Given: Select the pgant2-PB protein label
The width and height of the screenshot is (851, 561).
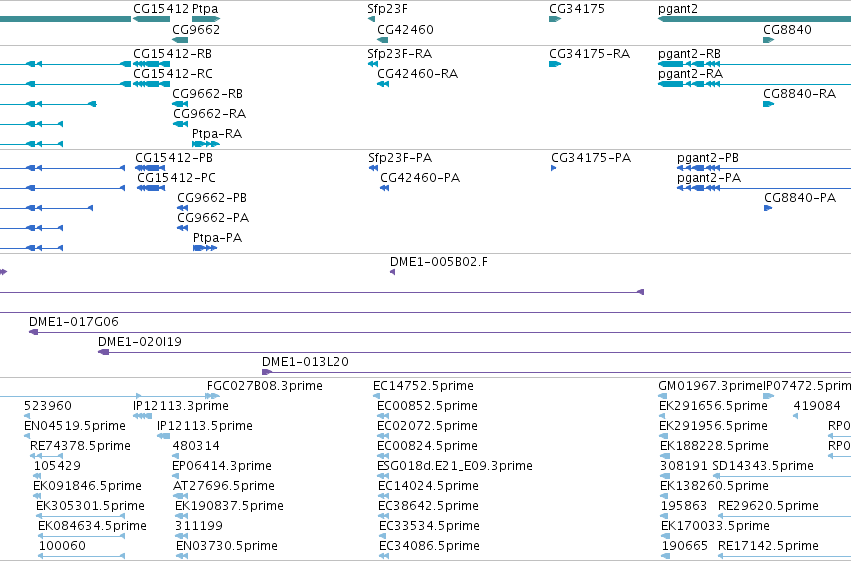Looking at the screenshot, I should 708,158.
